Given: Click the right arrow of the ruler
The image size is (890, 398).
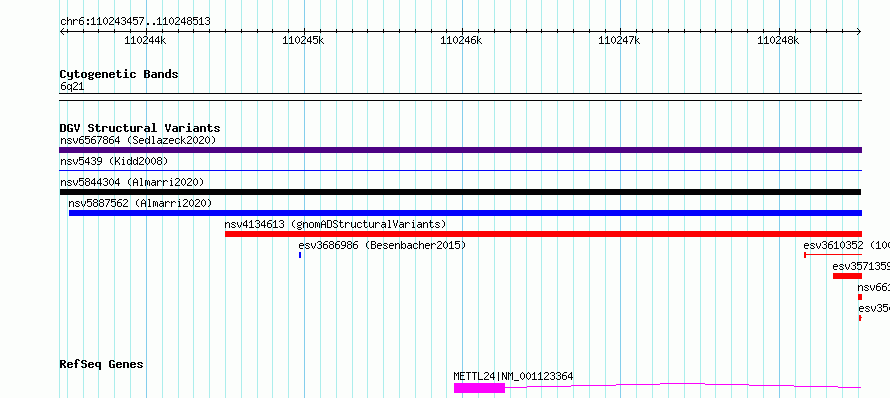Looking at the screenshot, I should [859, 32].
